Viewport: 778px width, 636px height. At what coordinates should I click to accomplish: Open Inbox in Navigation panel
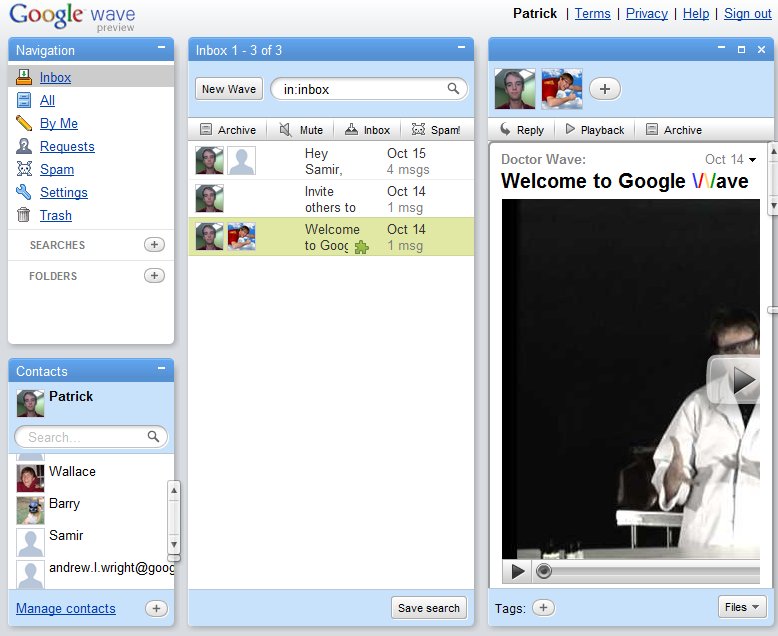[x=55, y=77]
